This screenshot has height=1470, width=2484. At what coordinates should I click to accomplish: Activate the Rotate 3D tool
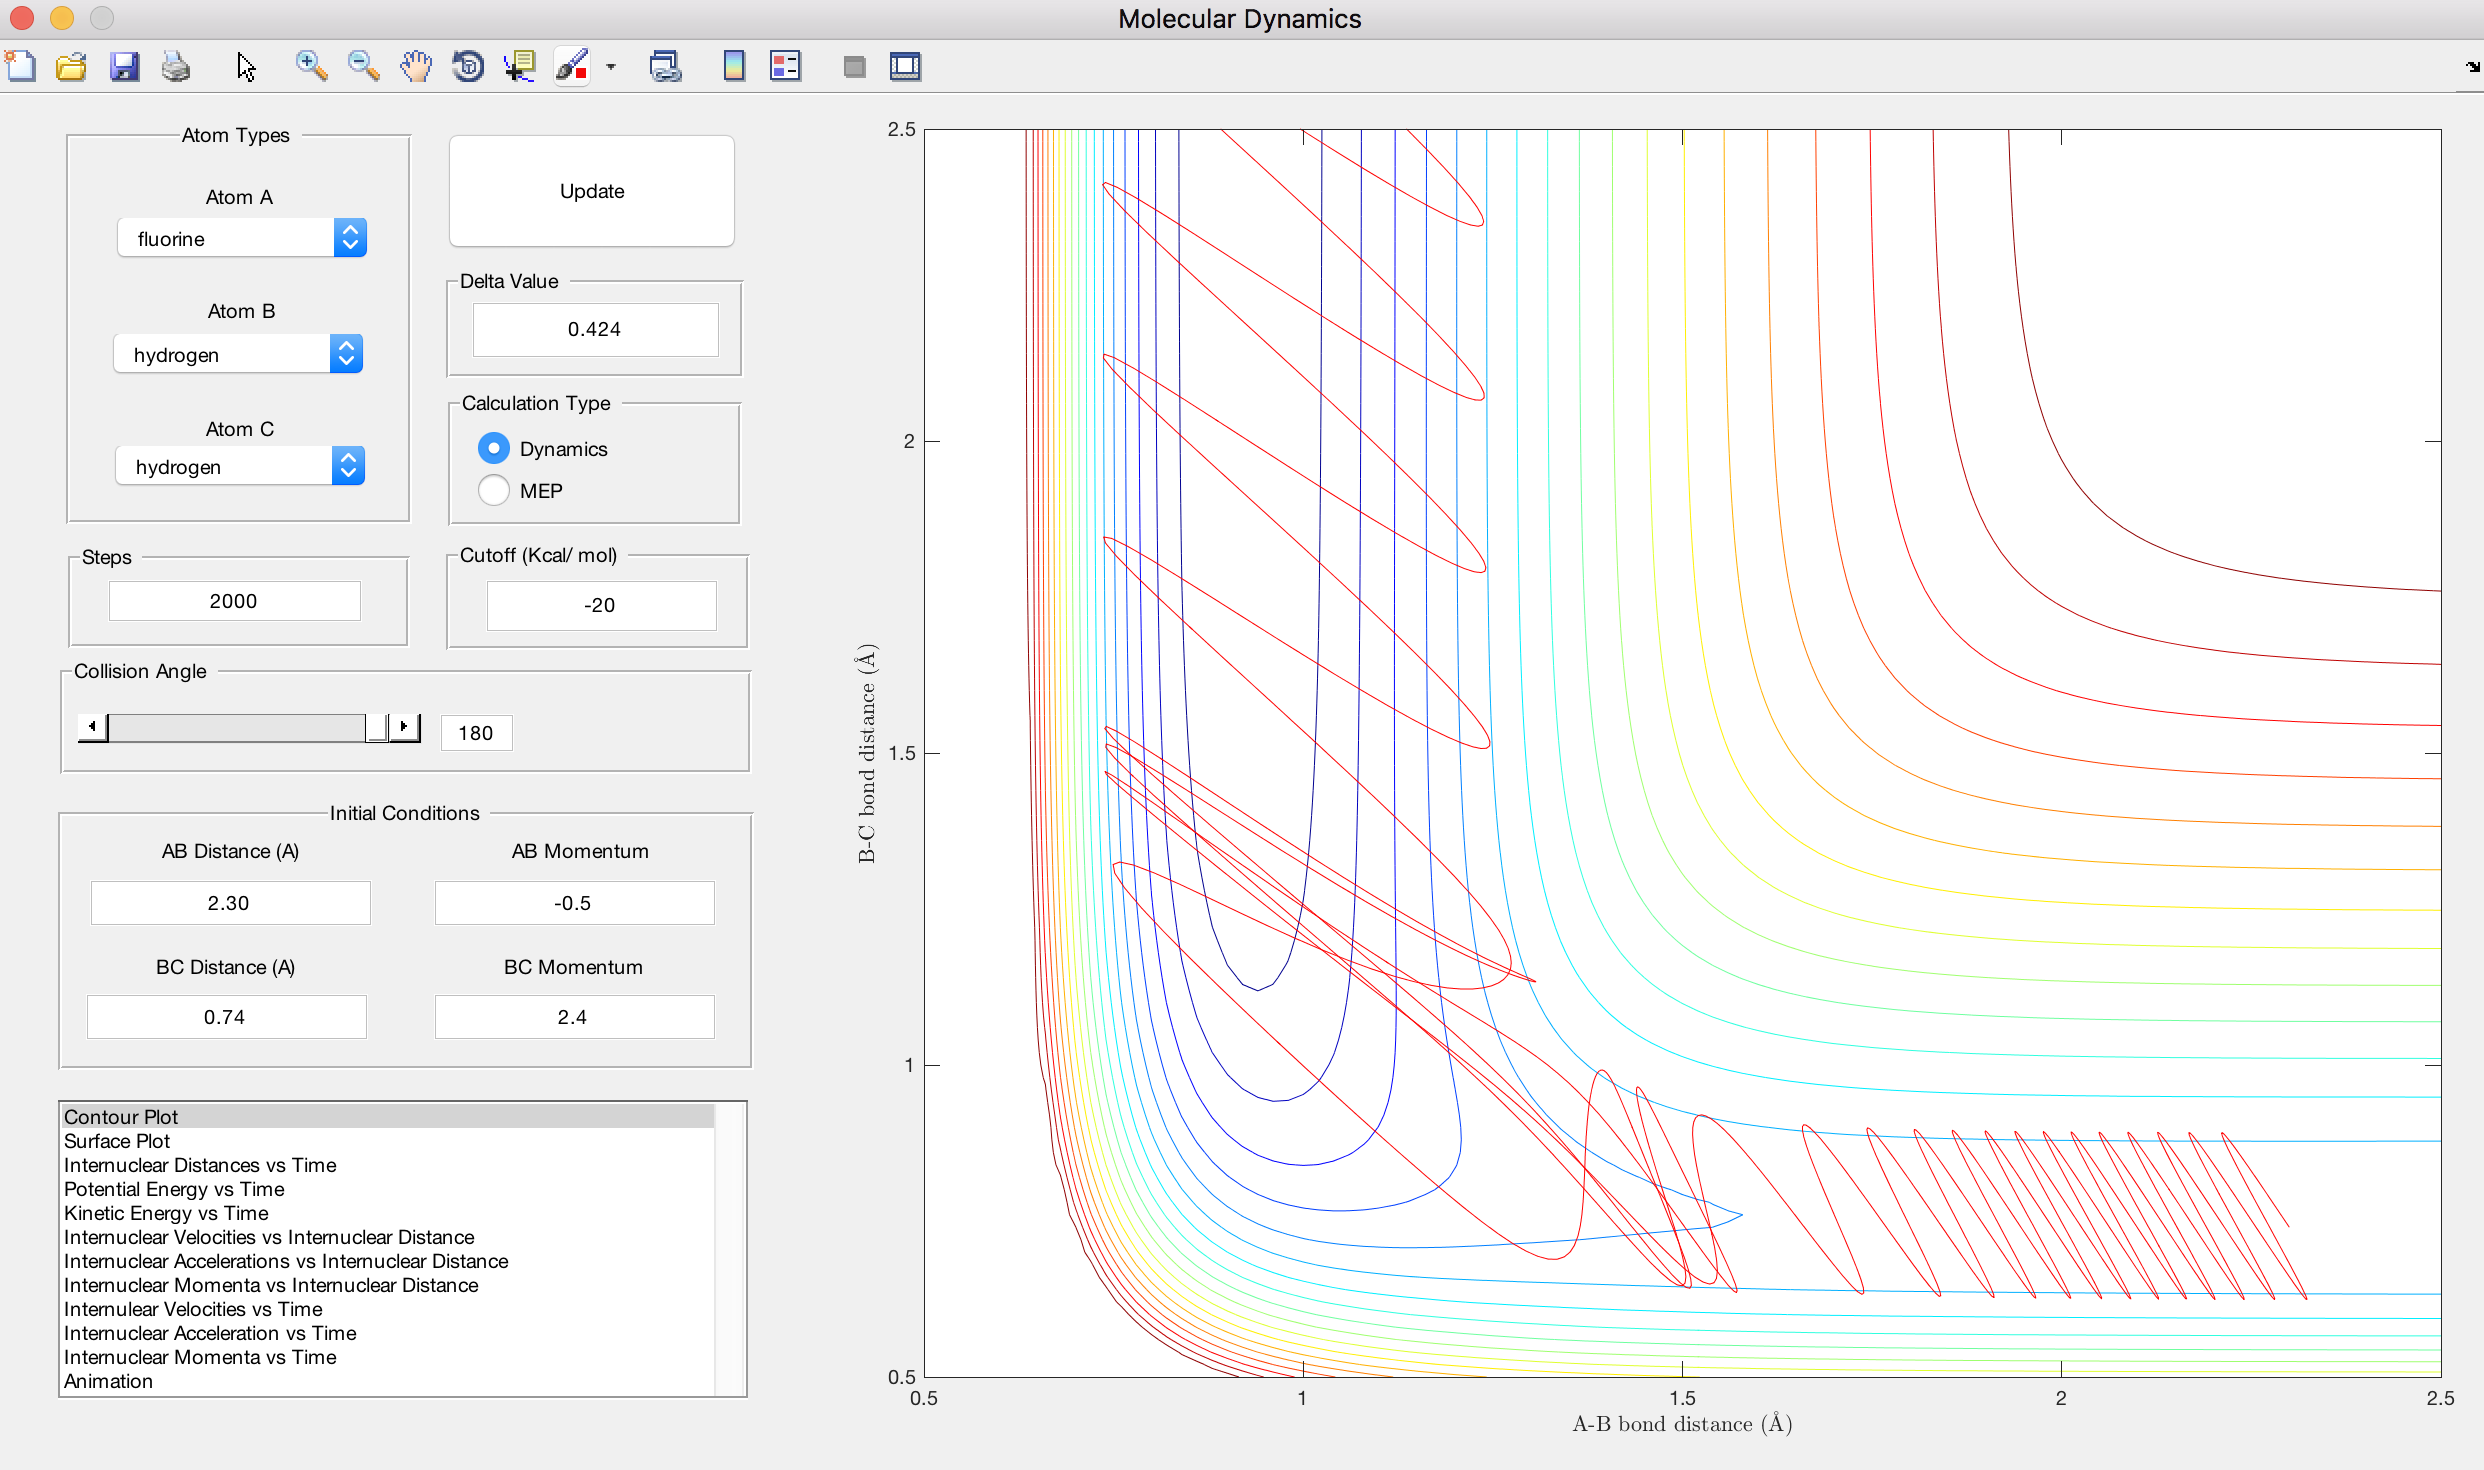468,67
